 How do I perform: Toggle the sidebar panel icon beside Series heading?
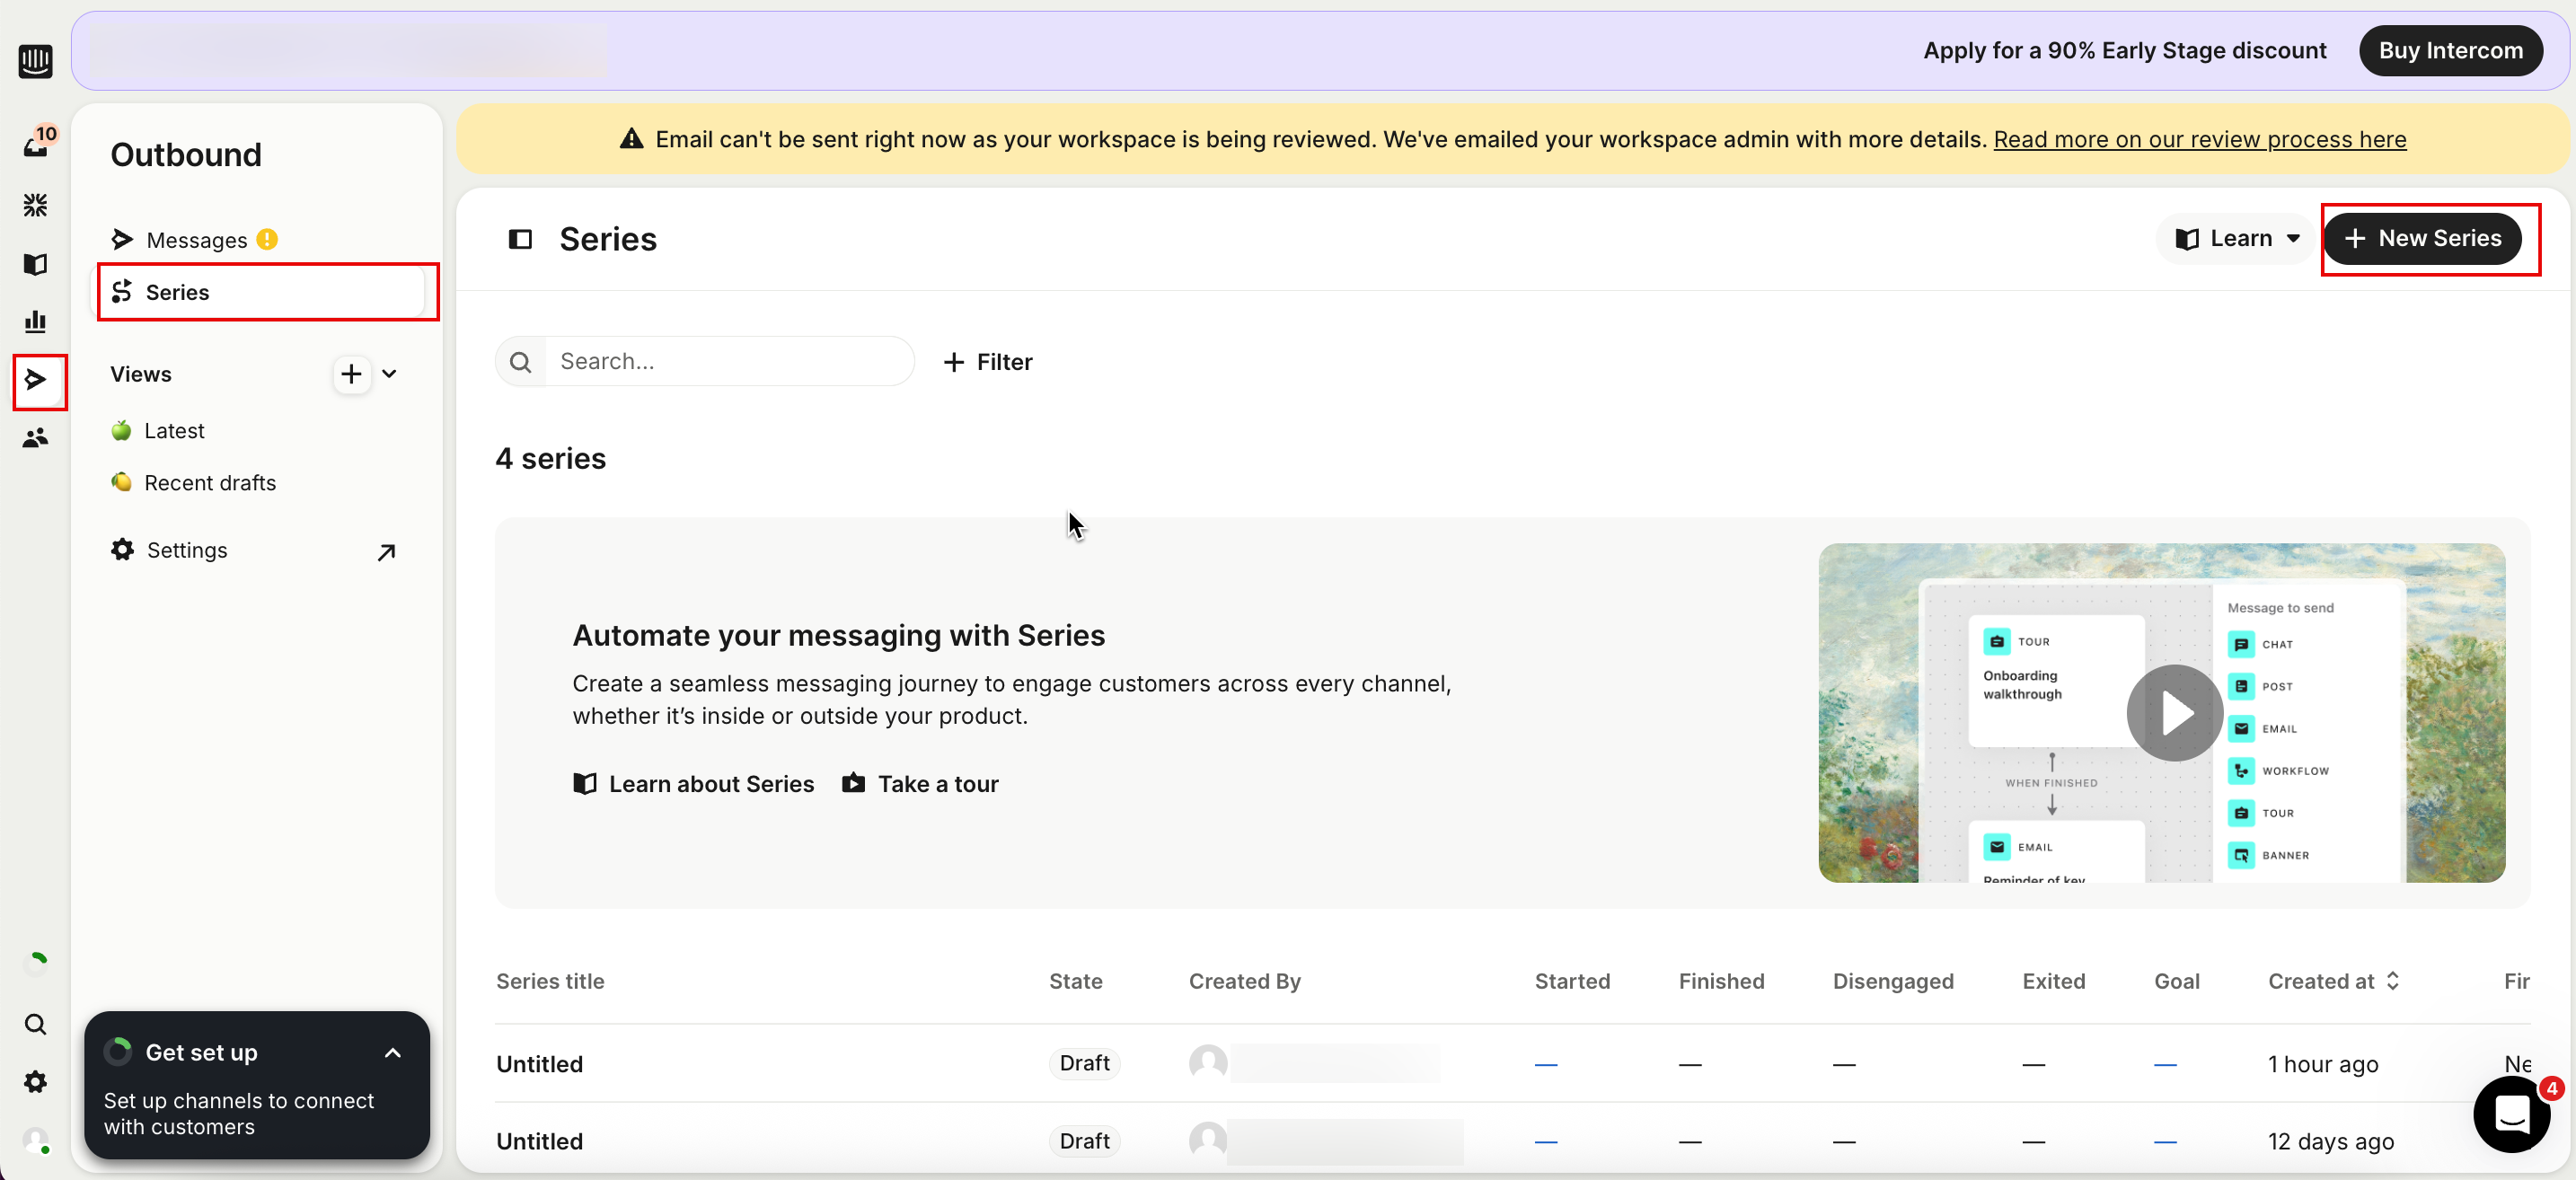tap(520, 239)
